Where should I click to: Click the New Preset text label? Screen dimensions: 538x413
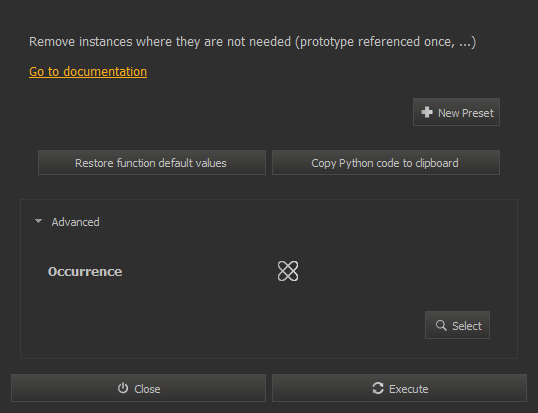pyautogui.click(x=466, y=113)
